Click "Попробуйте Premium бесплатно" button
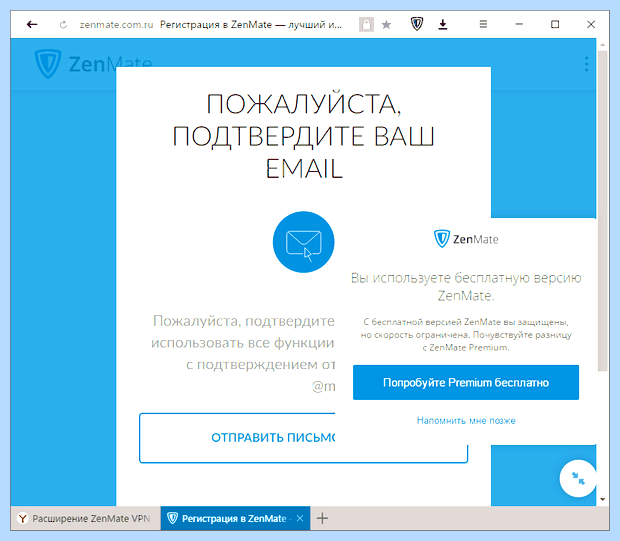 [466, 382]
